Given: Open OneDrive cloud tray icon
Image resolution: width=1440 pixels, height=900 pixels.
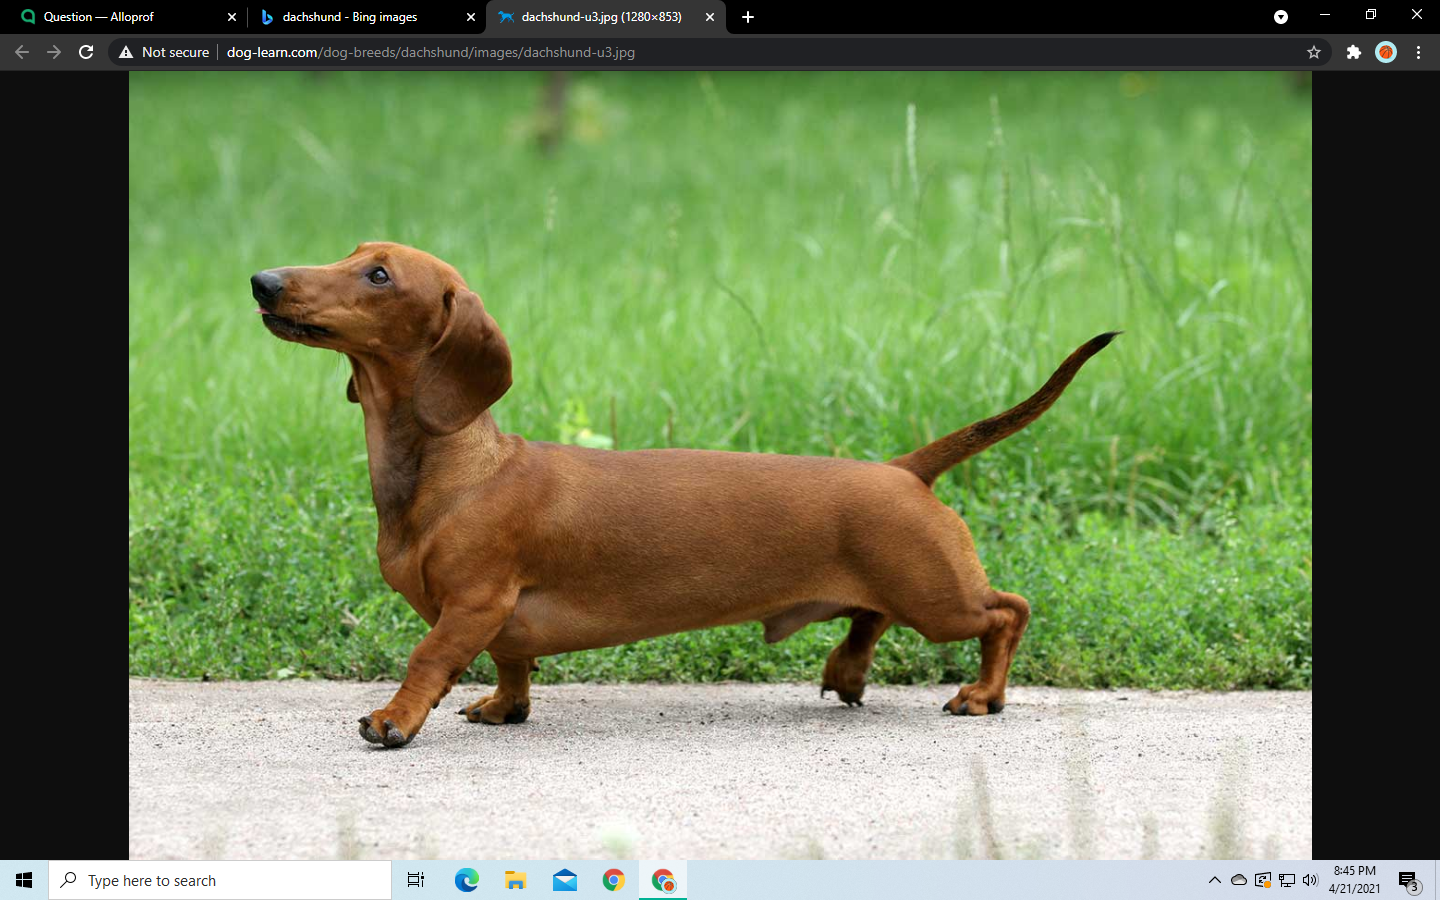Looking at the screenshot, I should [1239, 880].
